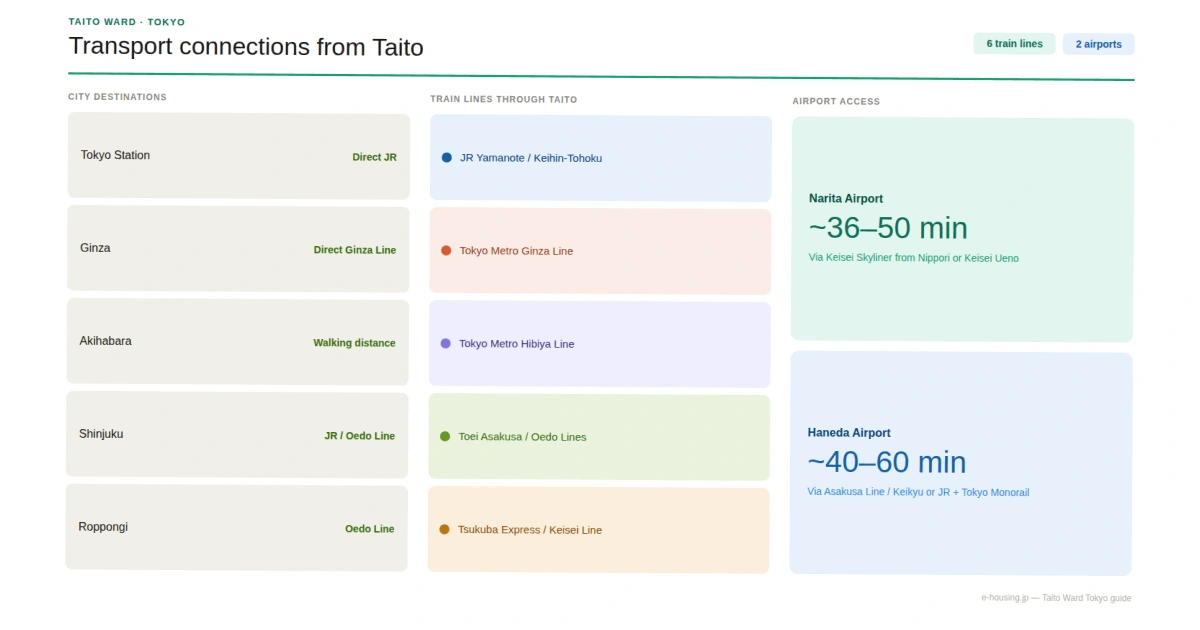Click the 'Tokyo Metro Hibiya Line' name
The width and height of the screenshot is (1200, 630).
pos(516,344)
